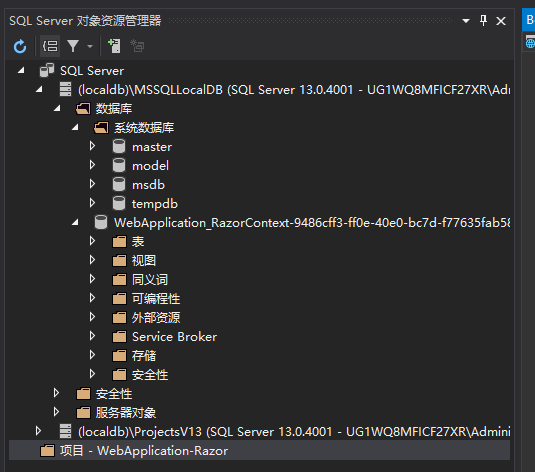Select the model database label
The width and height of the screenshot is (535, 472).
pyautogui.click(x=150, y=166)
